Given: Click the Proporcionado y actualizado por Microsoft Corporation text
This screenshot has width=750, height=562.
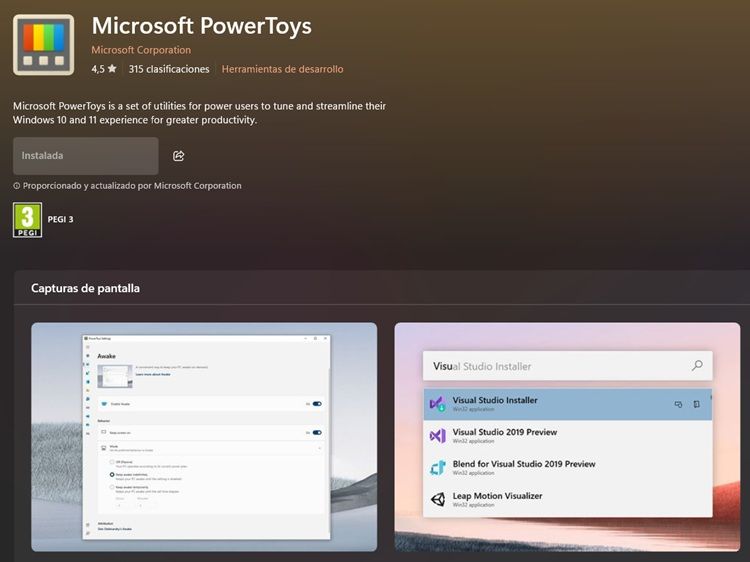Looking at the screenshot, I should (x=132, y=186).
